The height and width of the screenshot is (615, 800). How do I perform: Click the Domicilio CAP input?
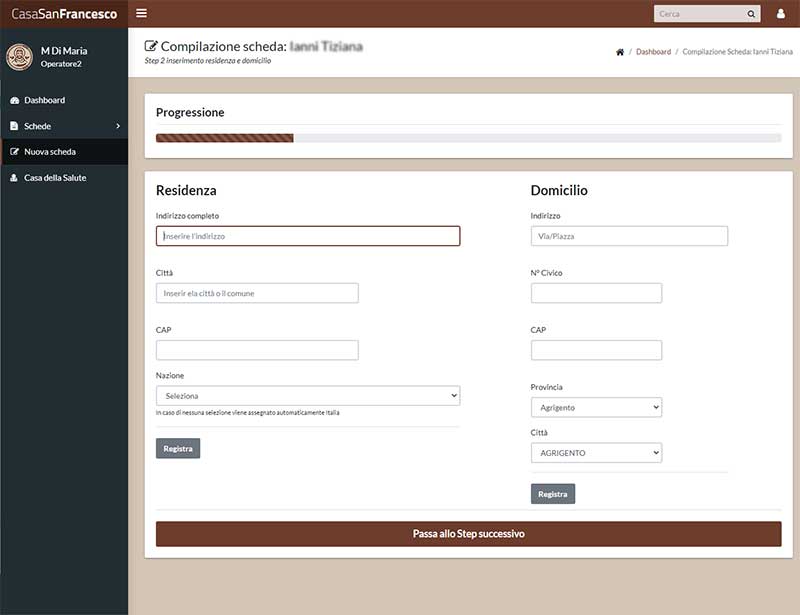596,350
